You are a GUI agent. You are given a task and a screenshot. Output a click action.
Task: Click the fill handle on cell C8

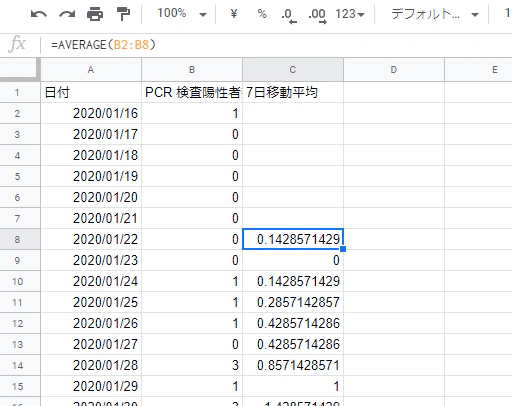pyautogui.click(x=343, y=249)
